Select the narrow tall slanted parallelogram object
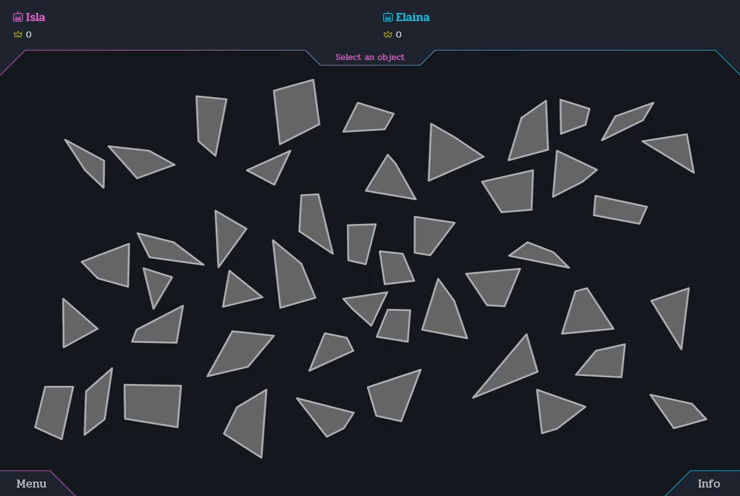 point(98,402)
